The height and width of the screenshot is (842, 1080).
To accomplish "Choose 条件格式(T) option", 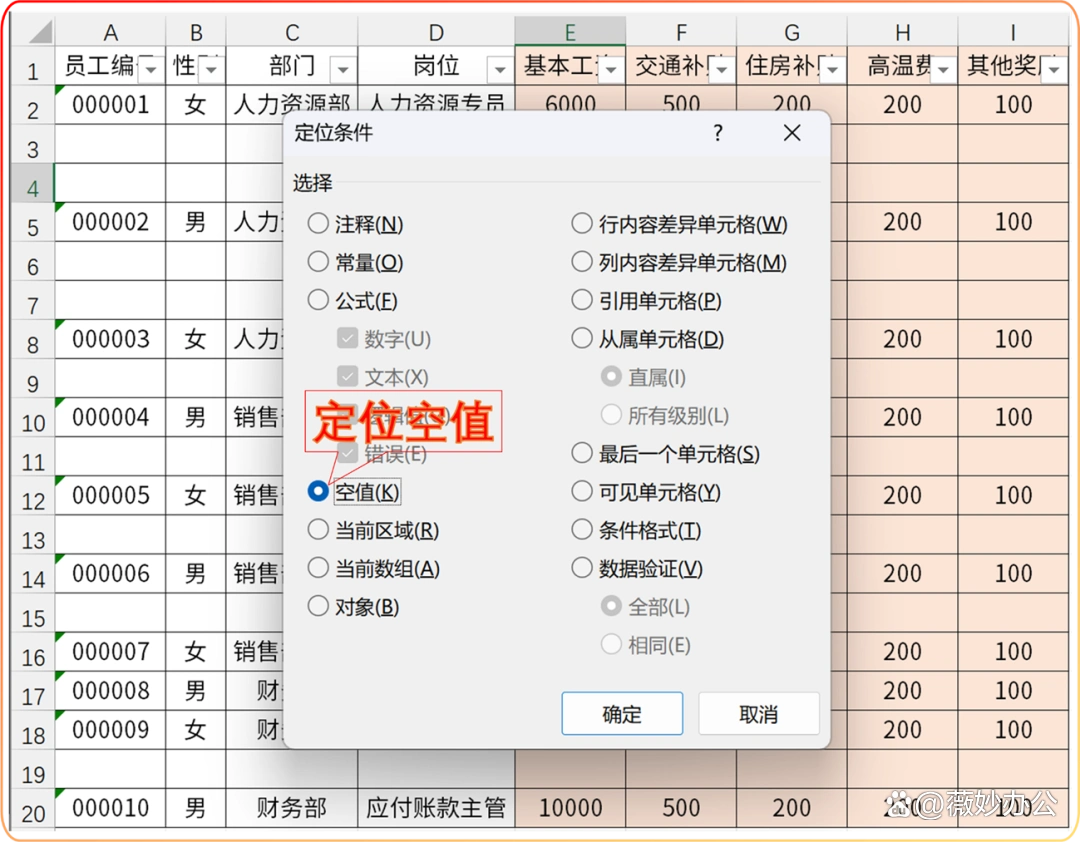I will (x=582, y=530).
